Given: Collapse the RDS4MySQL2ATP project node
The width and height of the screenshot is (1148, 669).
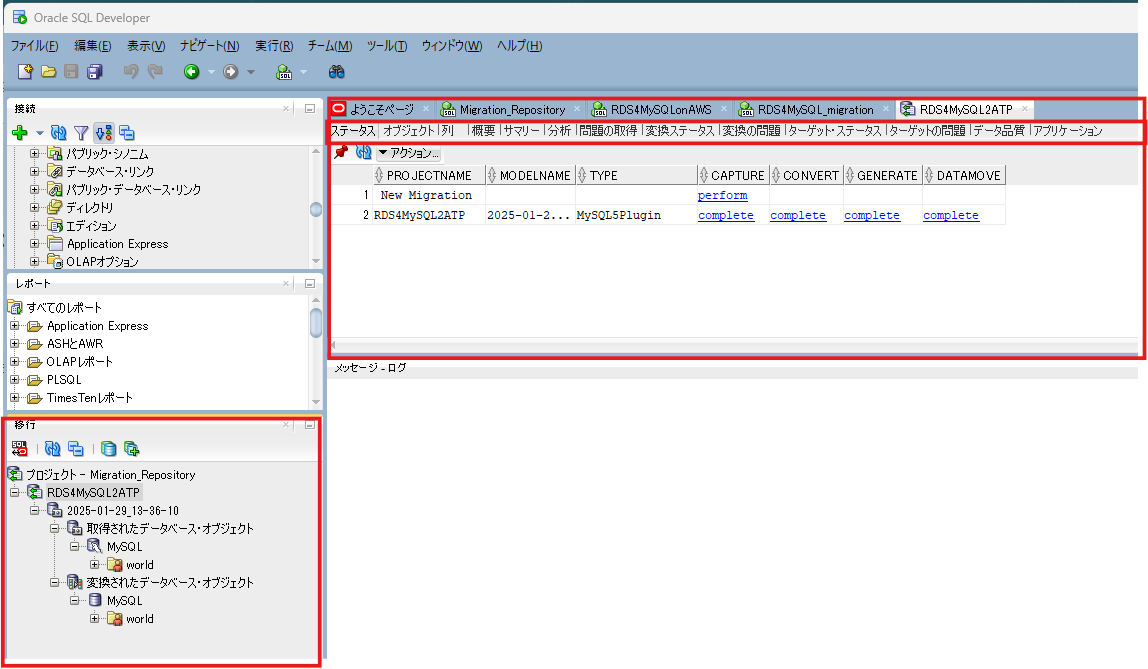Looking at the screenshot, I should pos(15,493).
